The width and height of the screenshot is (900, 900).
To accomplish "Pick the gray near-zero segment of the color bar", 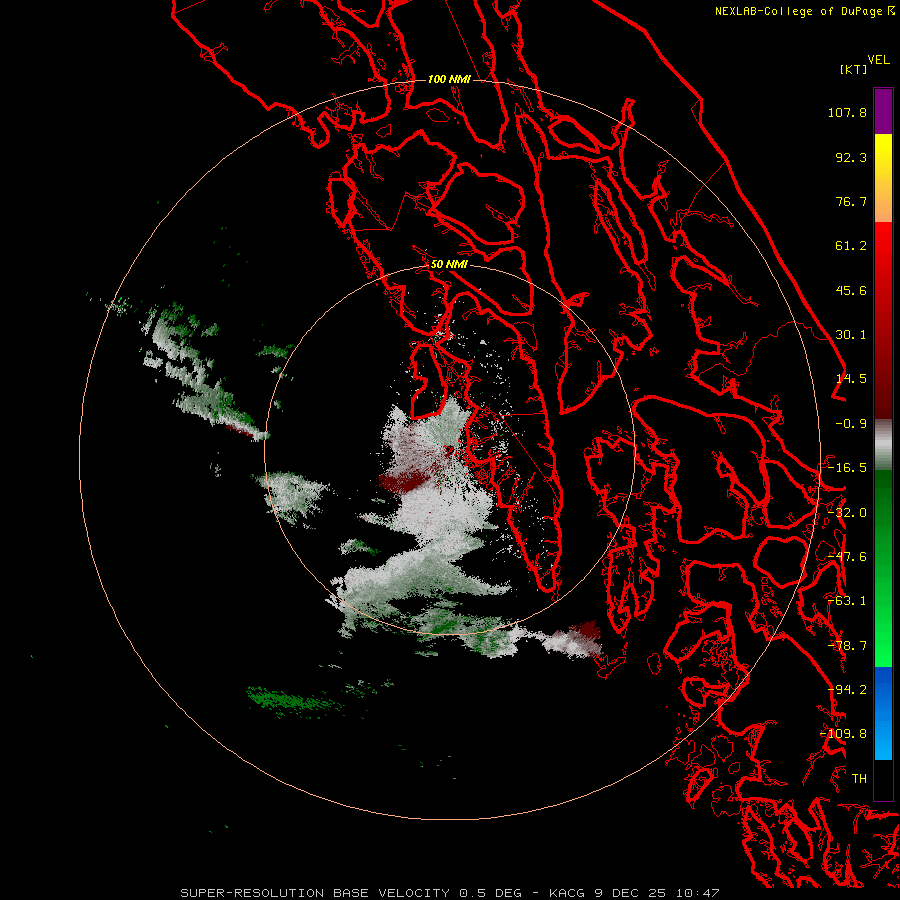I will (x=883, y=445).
